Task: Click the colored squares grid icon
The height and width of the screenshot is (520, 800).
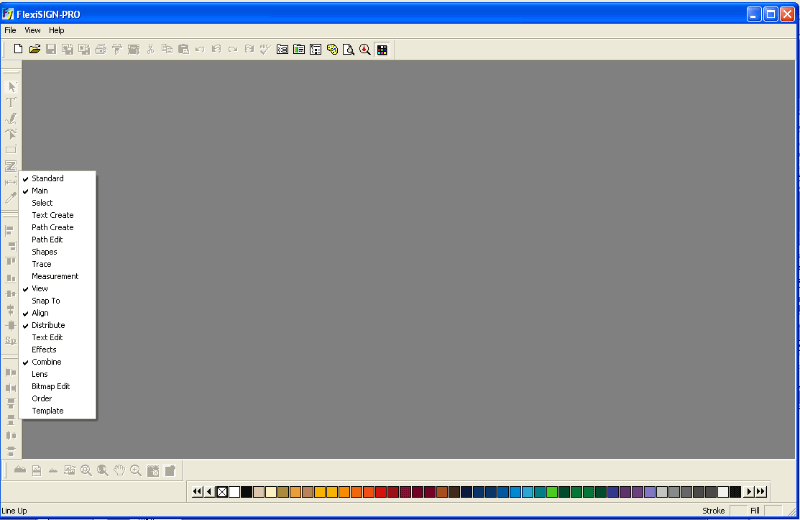Action: tap(382, 49)
